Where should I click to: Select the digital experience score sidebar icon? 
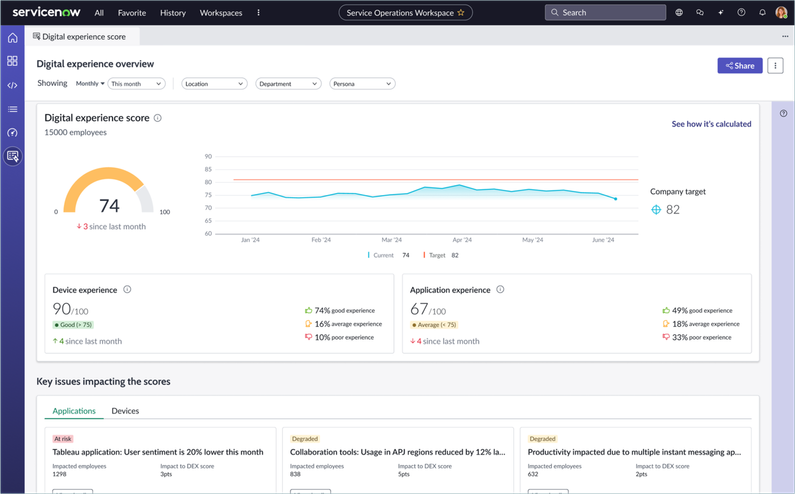13,156
